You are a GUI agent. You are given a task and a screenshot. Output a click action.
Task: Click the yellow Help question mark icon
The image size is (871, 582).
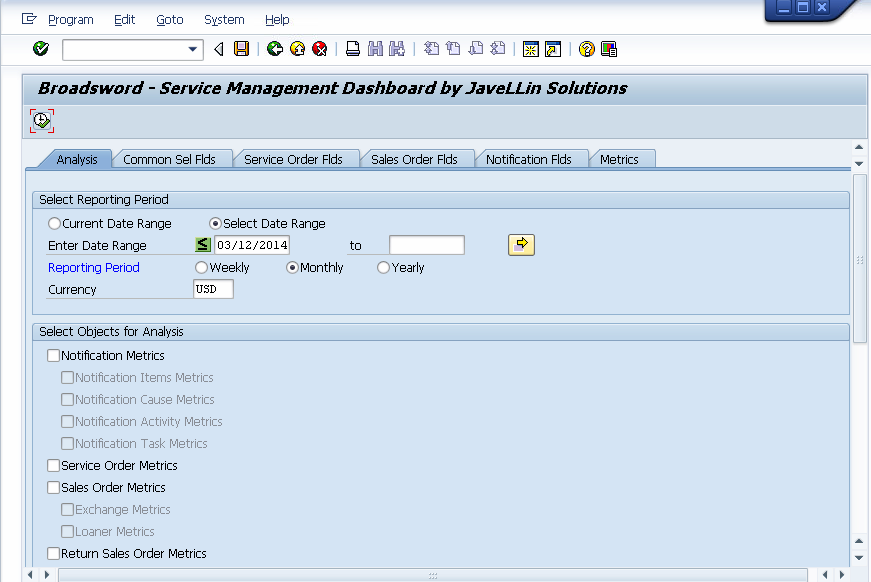[587, 49]
